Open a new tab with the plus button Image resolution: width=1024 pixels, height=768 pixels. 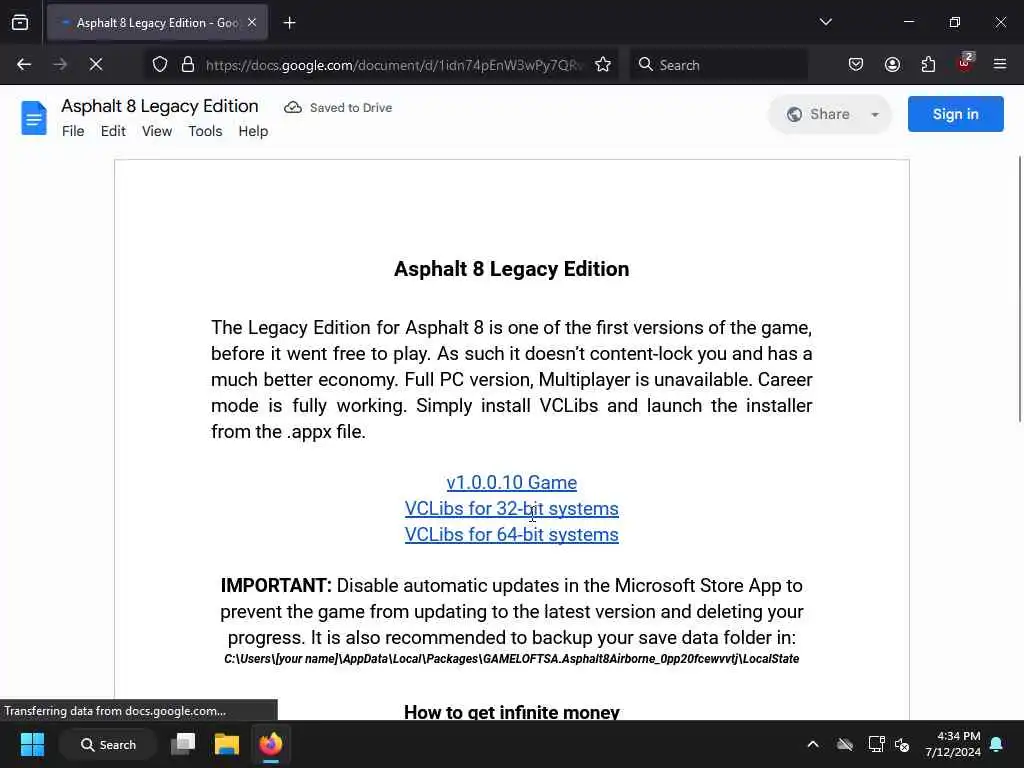pos(289,23)
